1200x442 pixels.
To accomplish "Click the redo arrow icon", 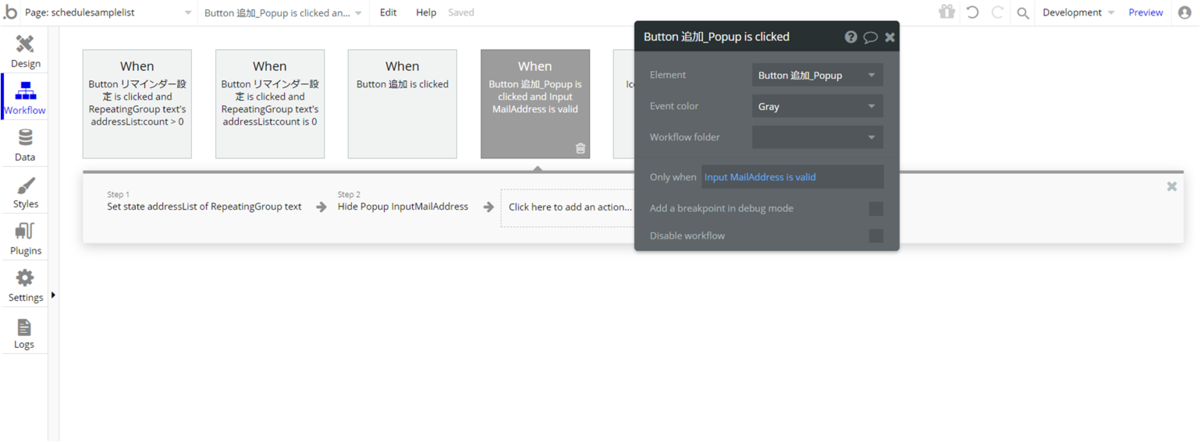I will pos(997,12).
